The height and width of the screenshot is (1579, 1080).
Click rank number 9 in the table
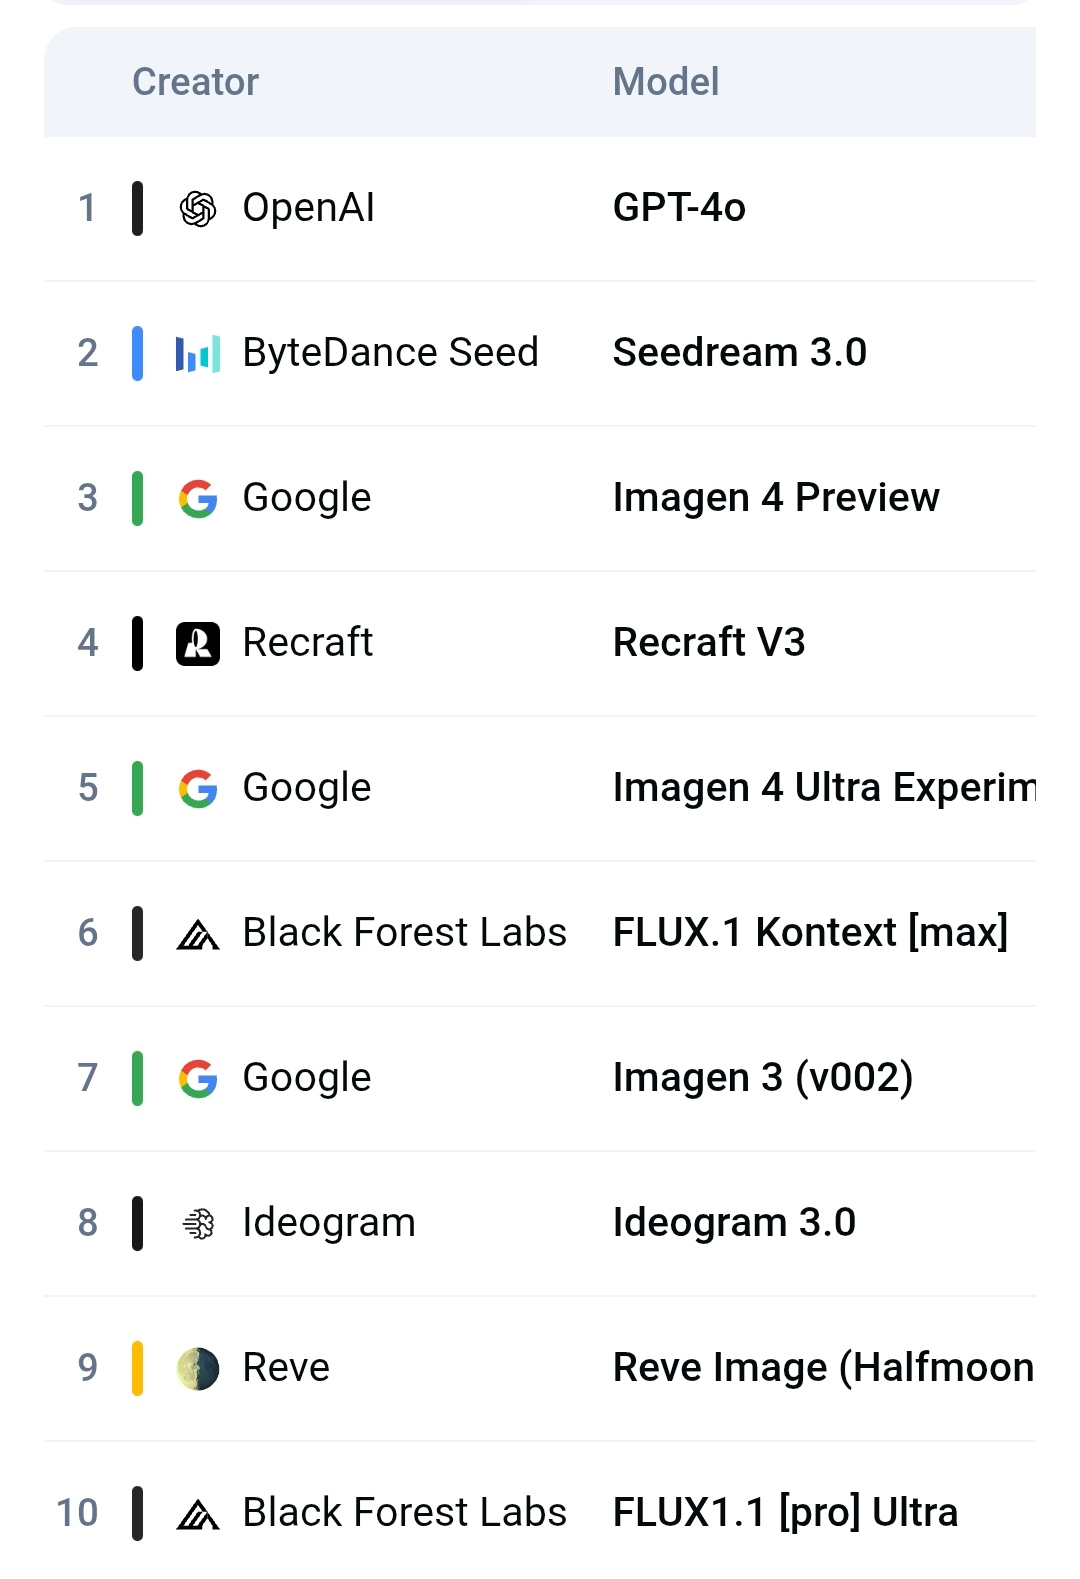(x=88, y=1368)
